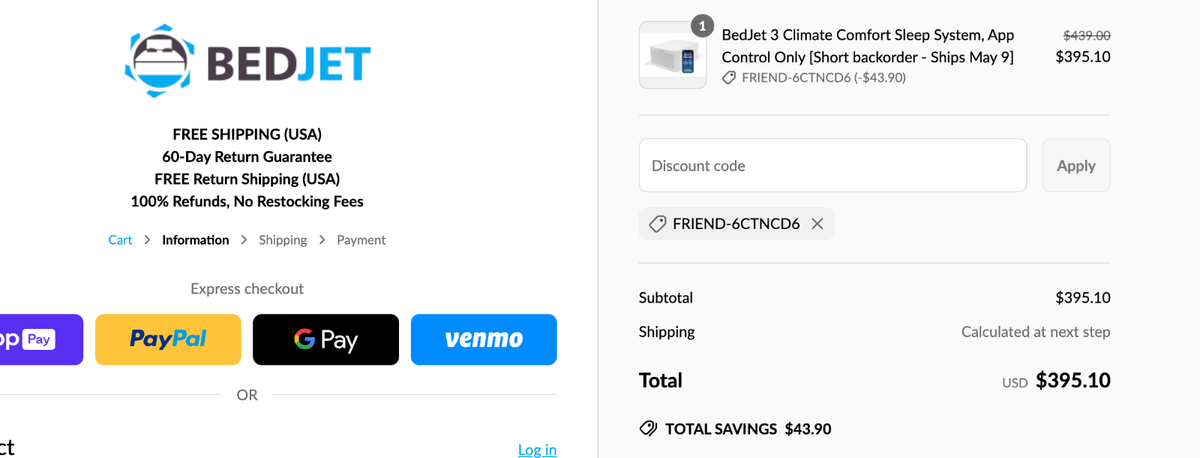Pay with the Google Pay button

326,340
